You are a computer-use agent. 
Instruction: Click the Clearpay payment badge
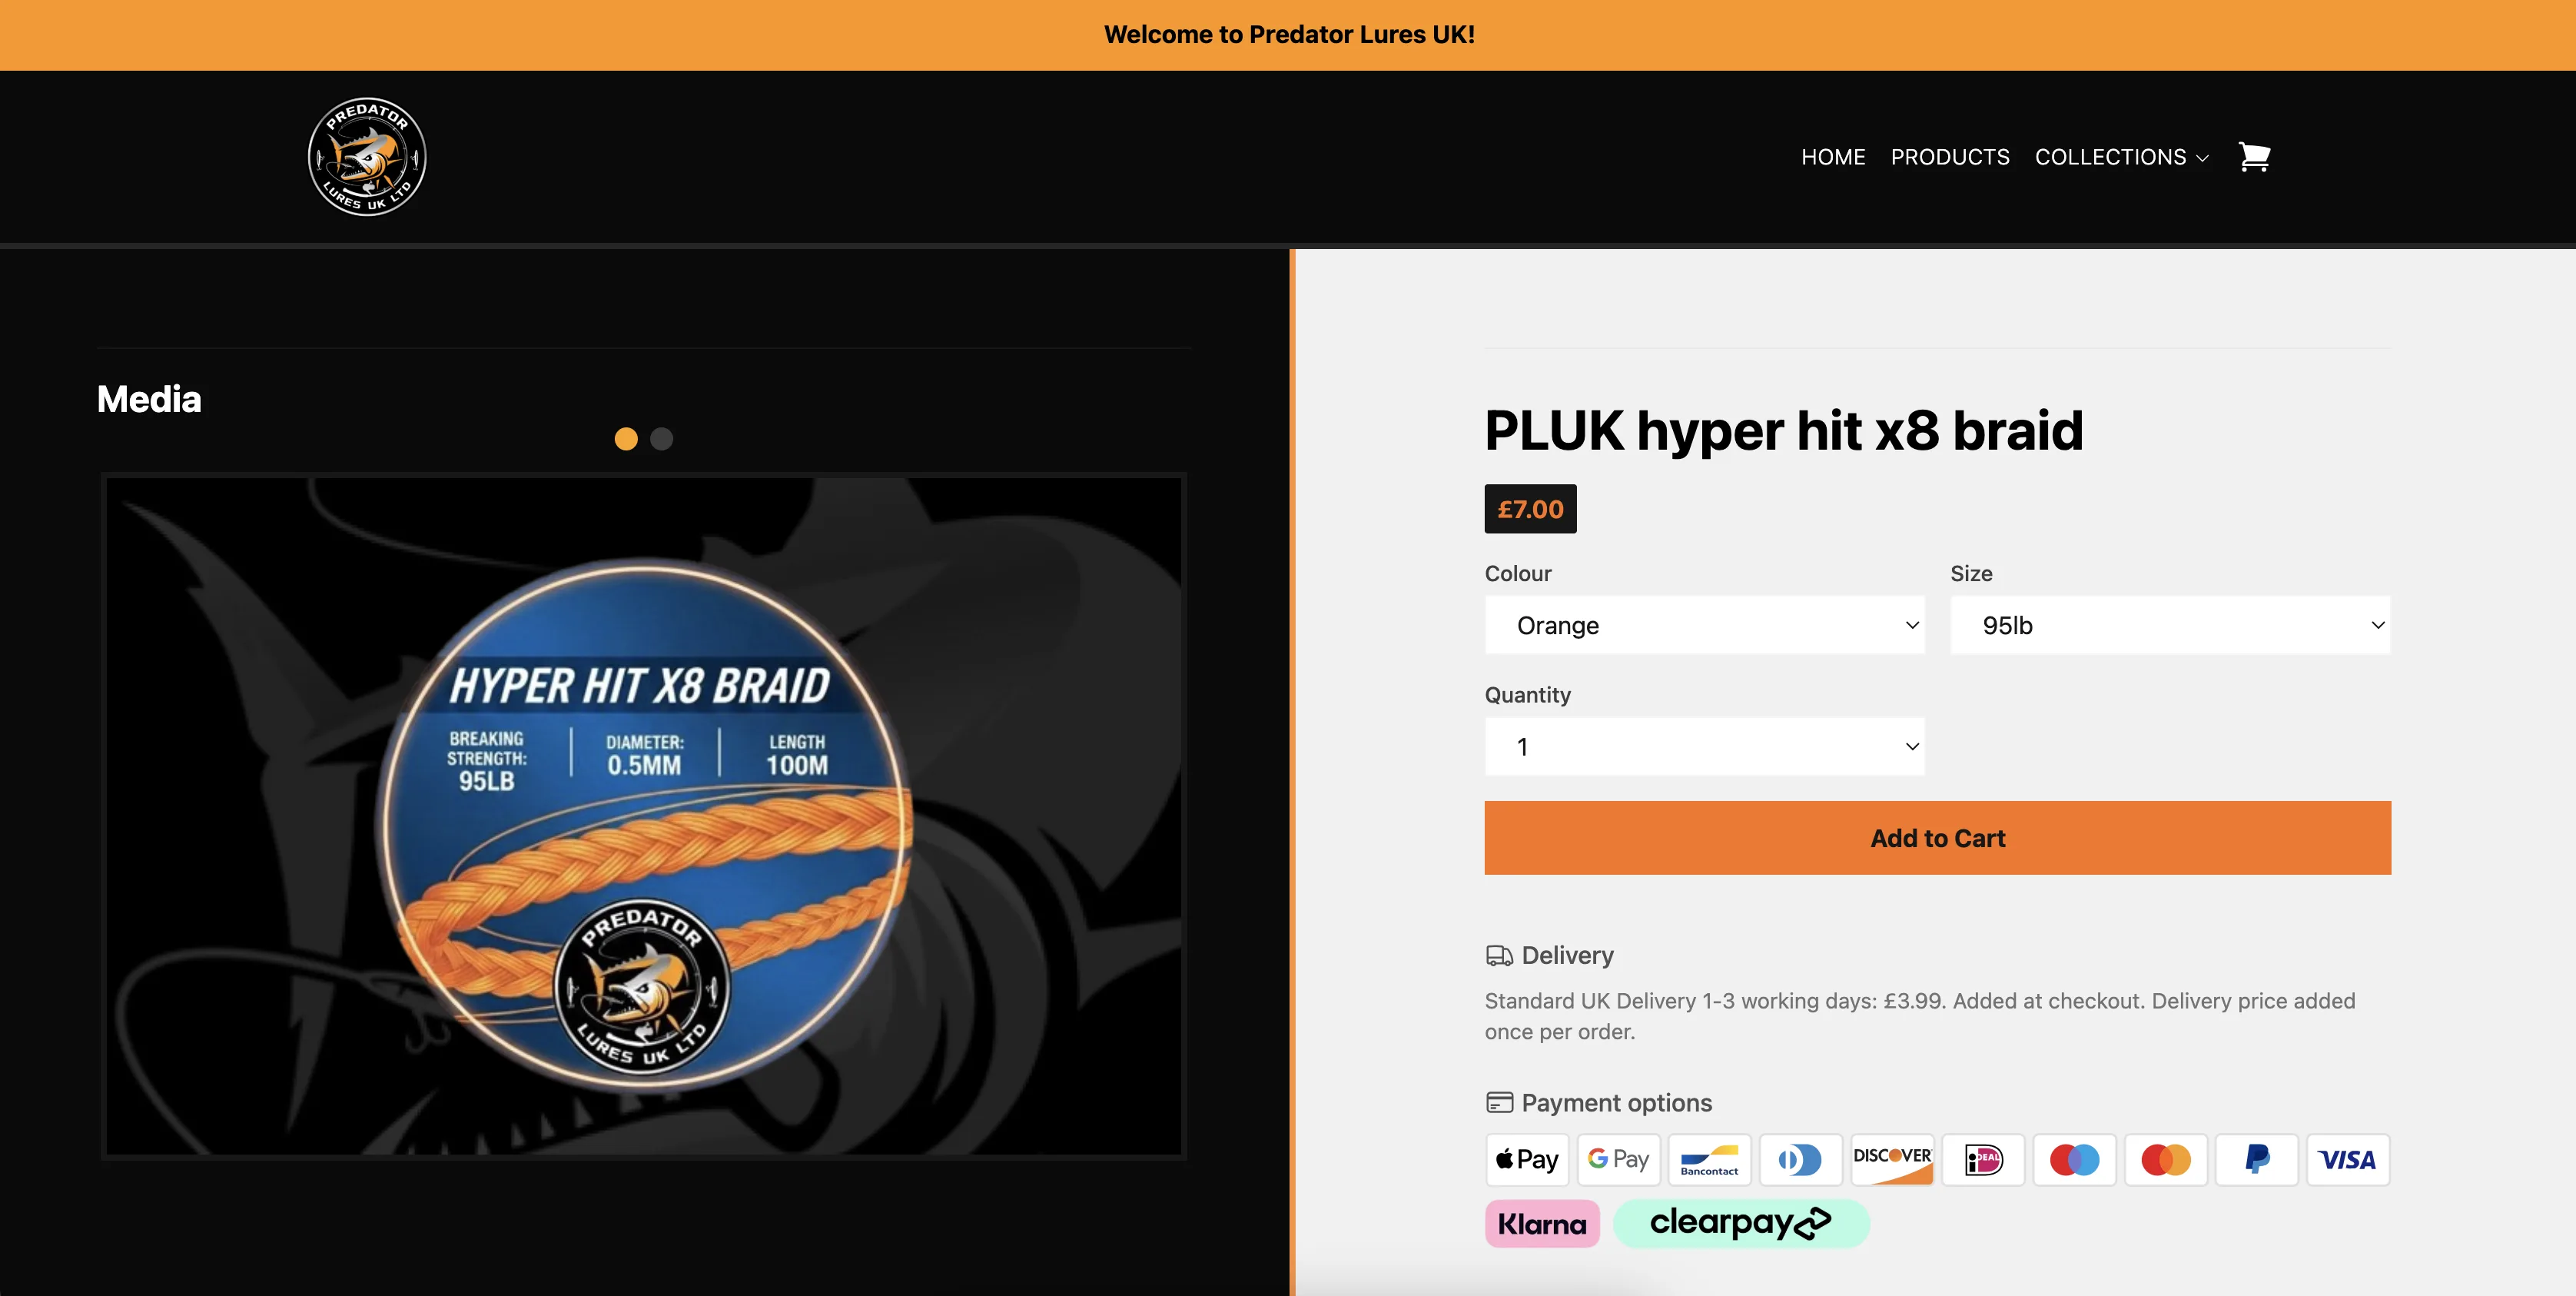point(1741,1224)
